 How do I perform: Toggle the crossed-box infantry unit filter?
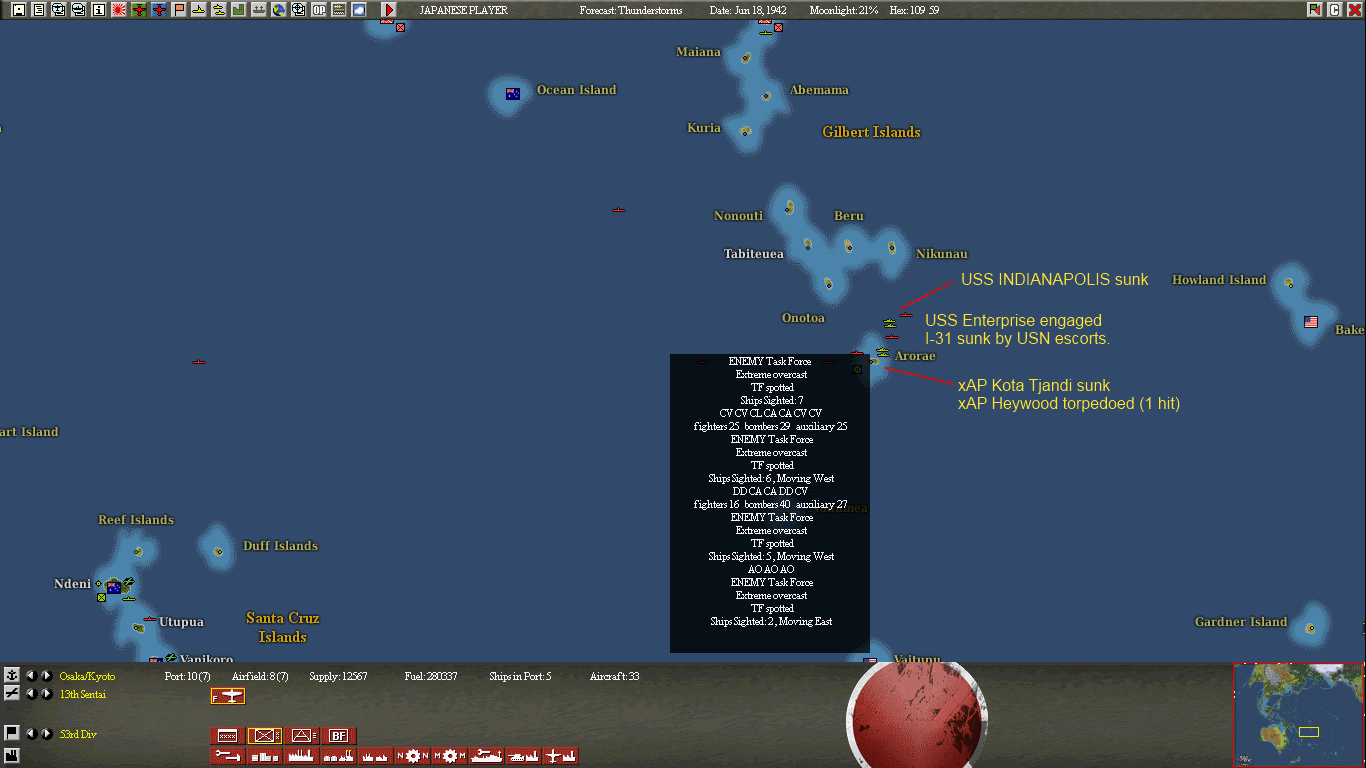coord(265,736)
